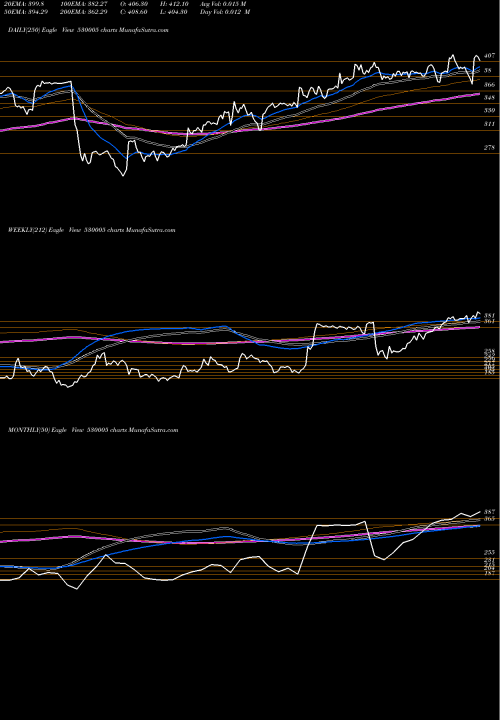This screenshot has height=720, width=500.
Task: Click the 381 price label on weekly chart
Action: 489,315
